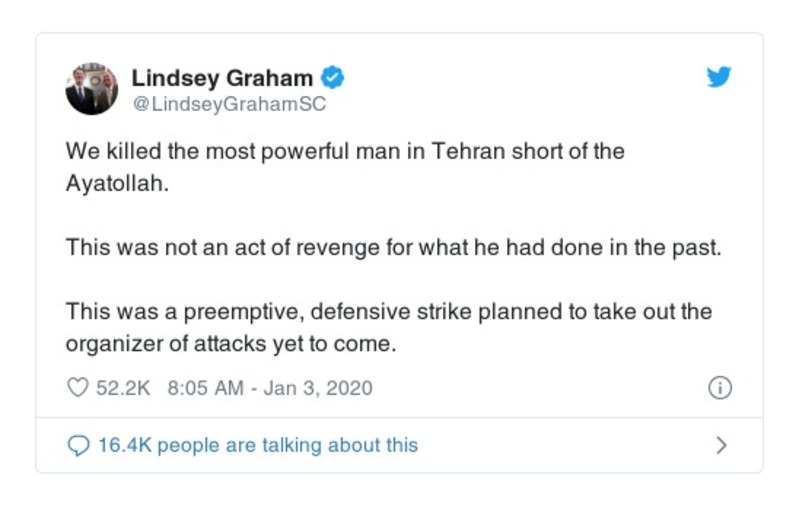This screenshot has height=513, width=799.
Task: Like the tweet with the heart icon
Action: click(78, 388)
